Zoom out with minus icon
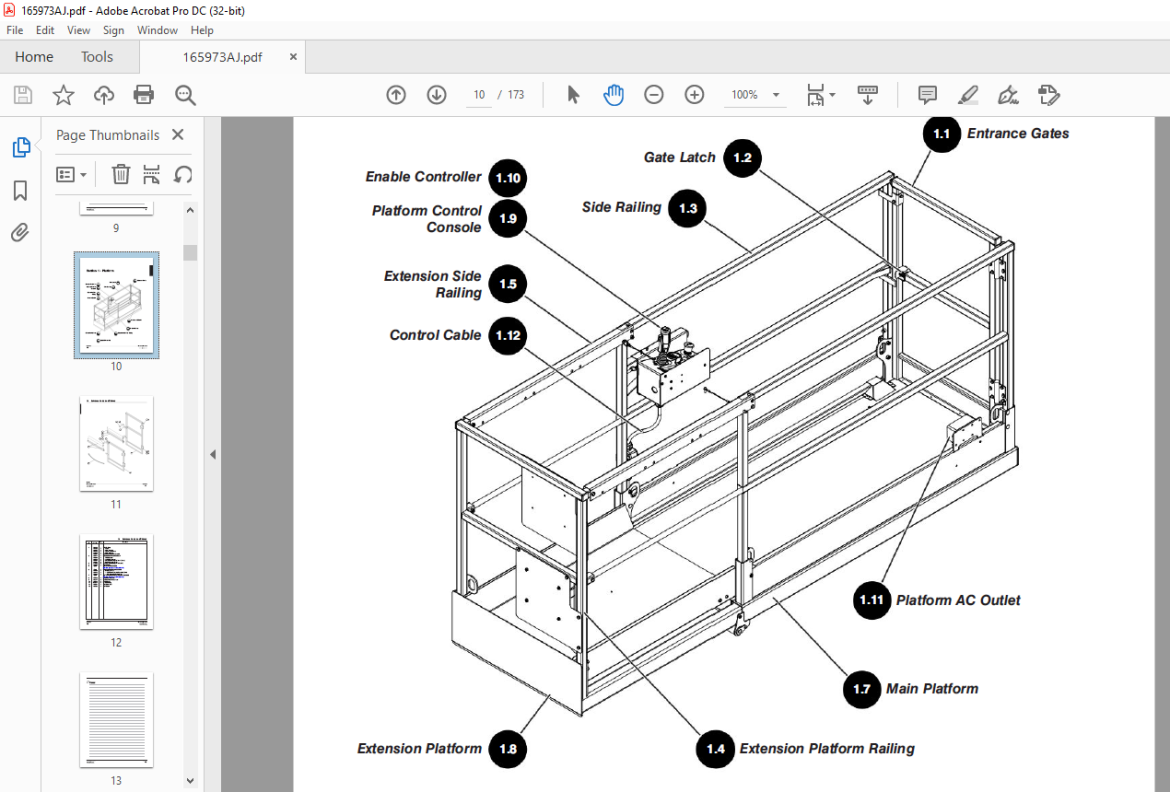Image resolution: width=1170 pixels, height=792 pixels. (x=654, y=95)
